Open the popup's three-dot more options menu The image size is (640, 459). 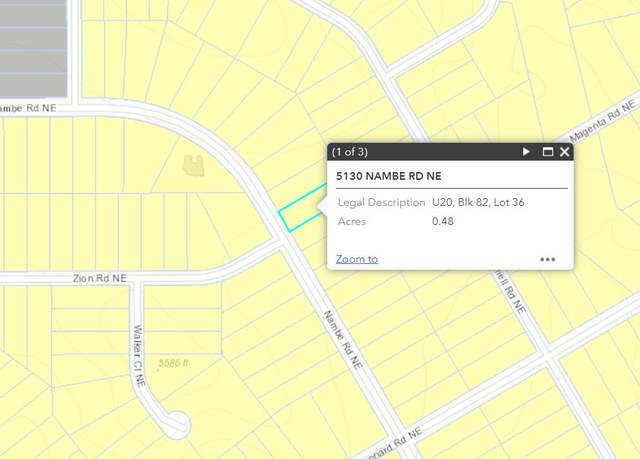547,259
